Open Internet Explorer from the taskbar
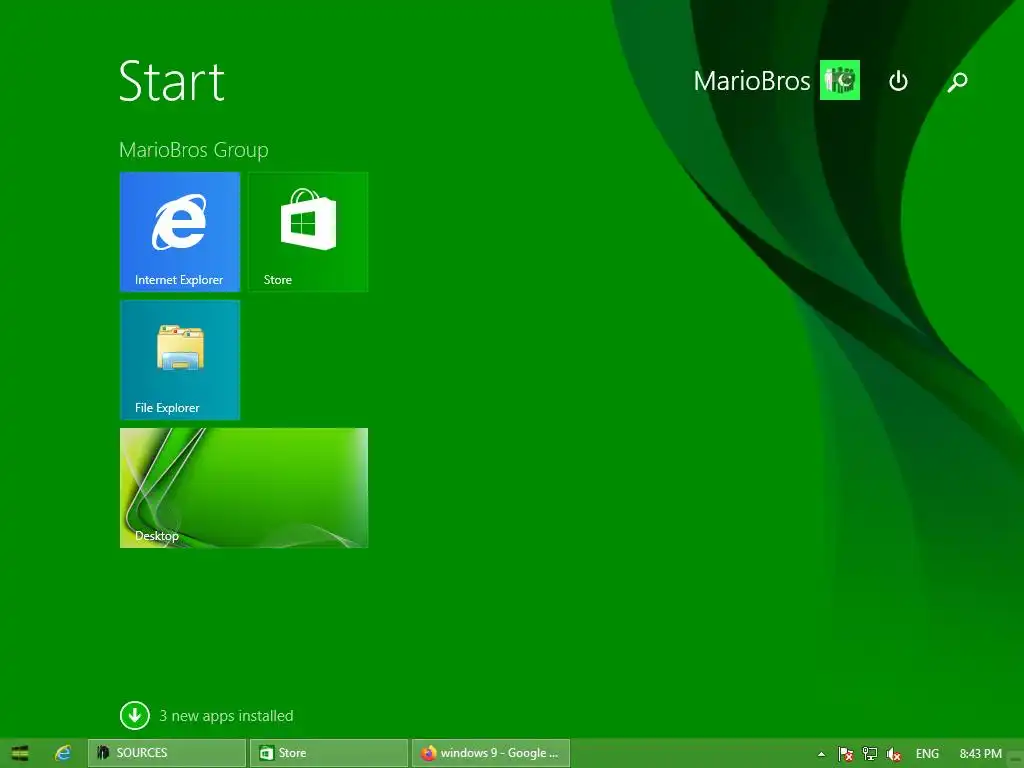The height and width of the screenshot is (768, 1024). click(x=63, y=753)
